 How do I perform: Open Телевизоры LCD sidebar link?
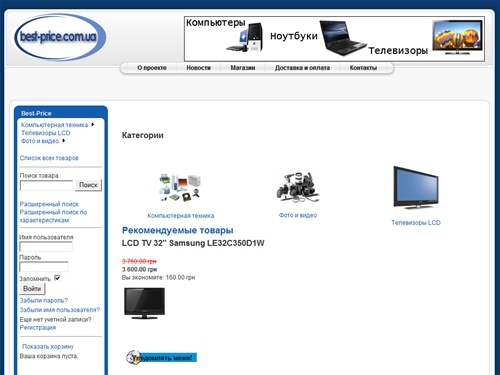click(46, 133)
